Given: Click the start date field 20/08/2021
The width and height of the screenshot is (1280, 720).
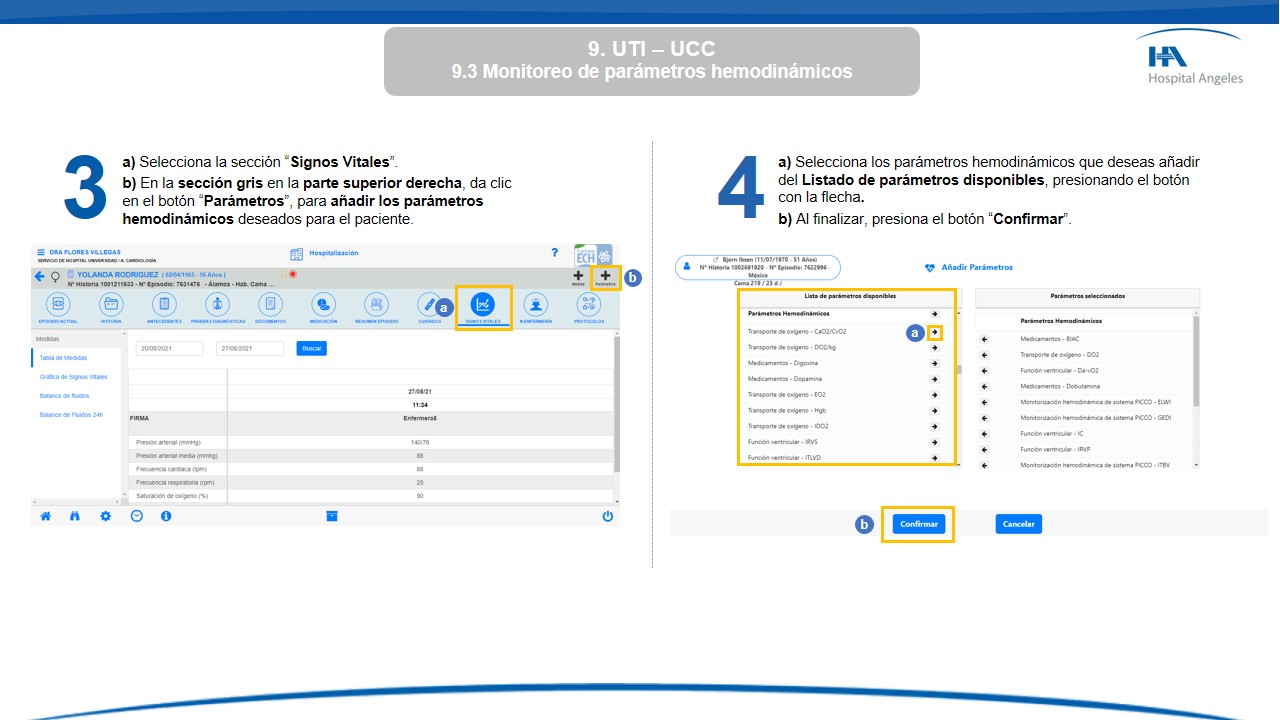Looking at the screenshot, I should coord(169,348).
